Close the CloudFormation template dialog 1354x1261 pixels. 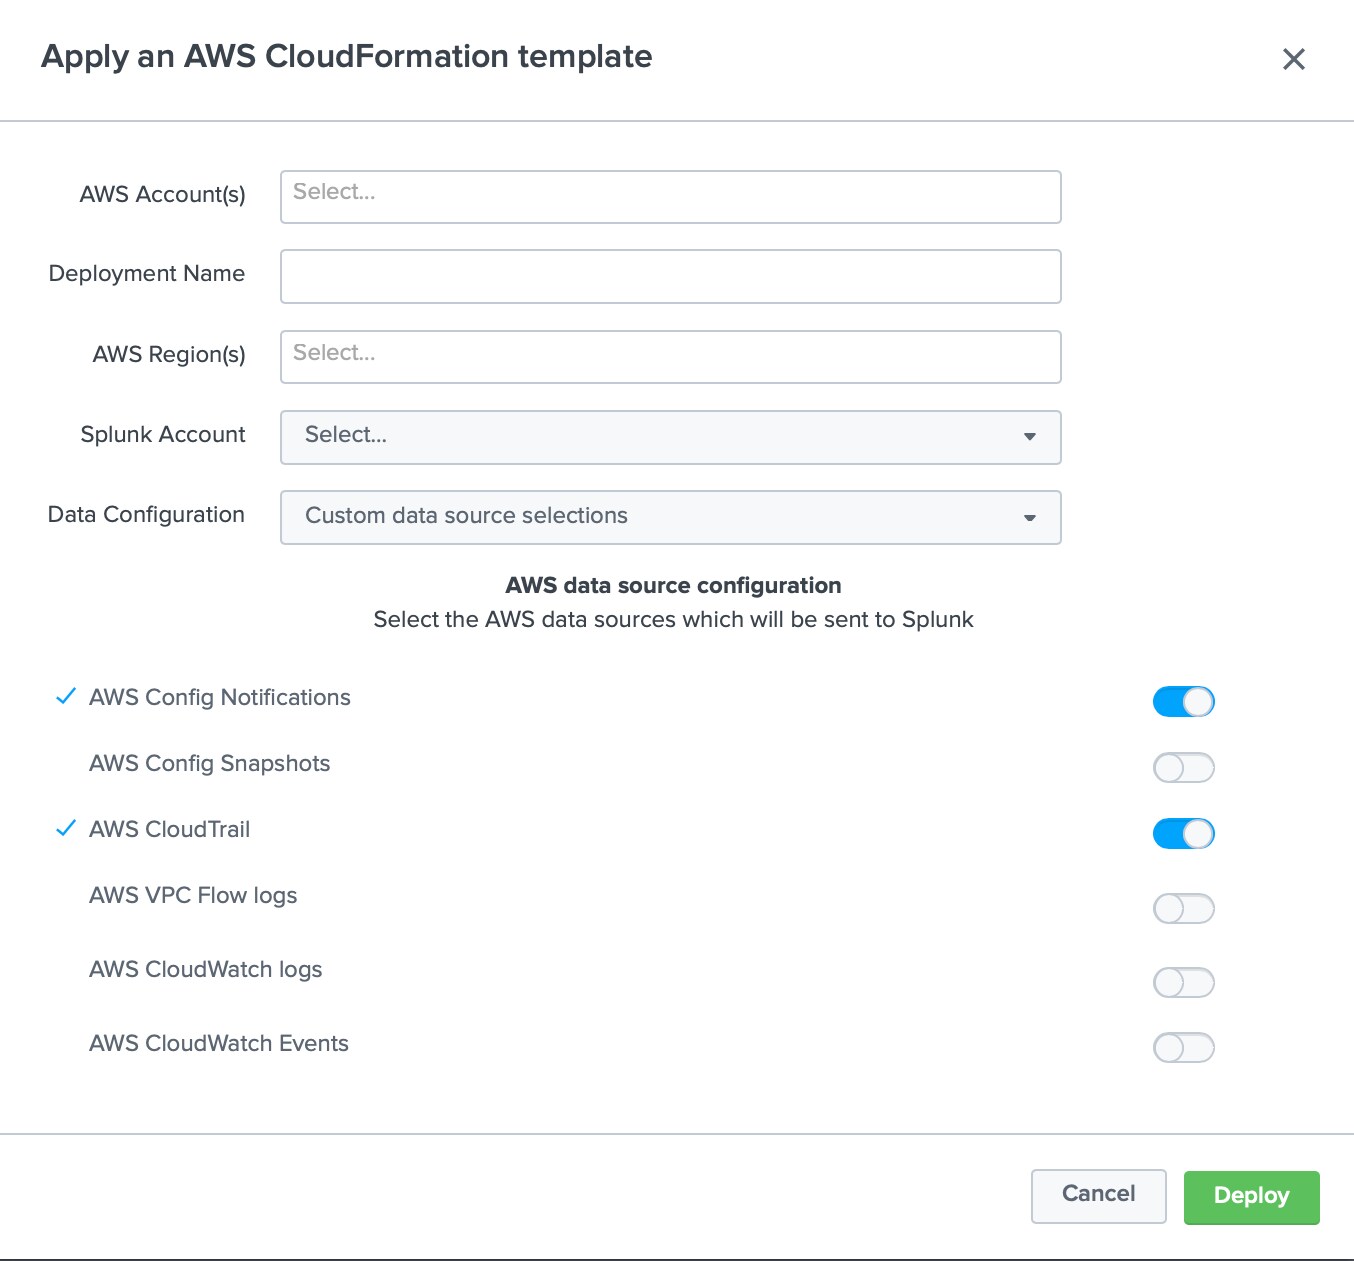coord(1293,59)
